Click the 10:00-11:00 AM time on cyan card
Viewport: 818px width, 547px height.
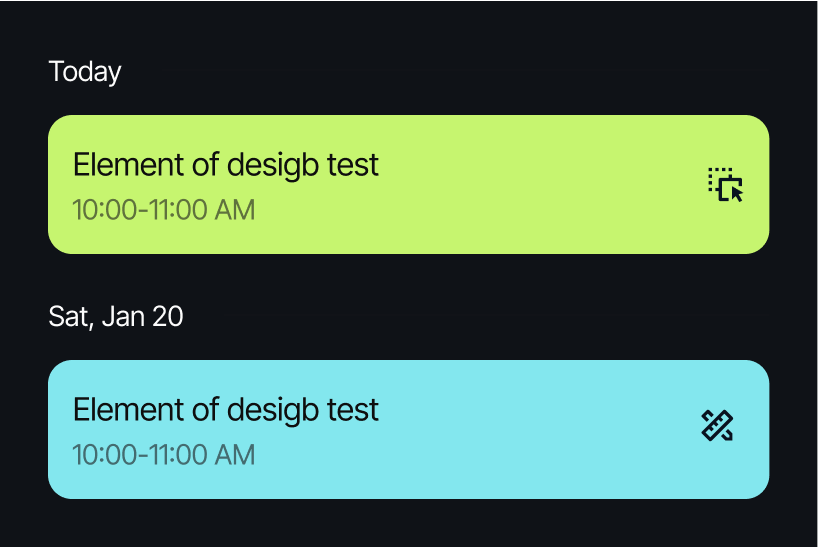(x=164, y=455)
